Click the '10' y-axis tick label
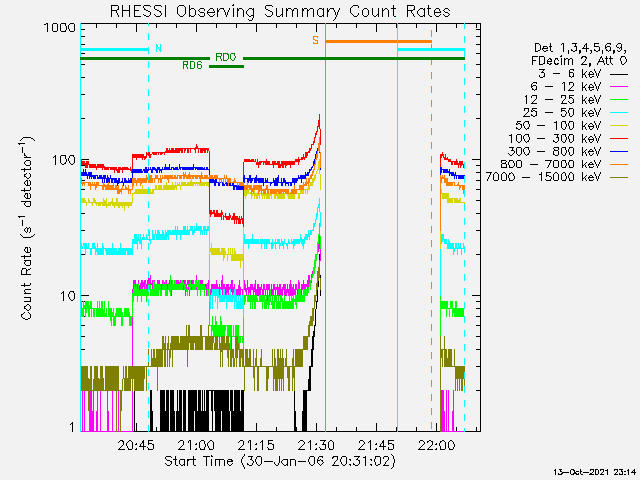The image size is (640, 480). (68, 296)
